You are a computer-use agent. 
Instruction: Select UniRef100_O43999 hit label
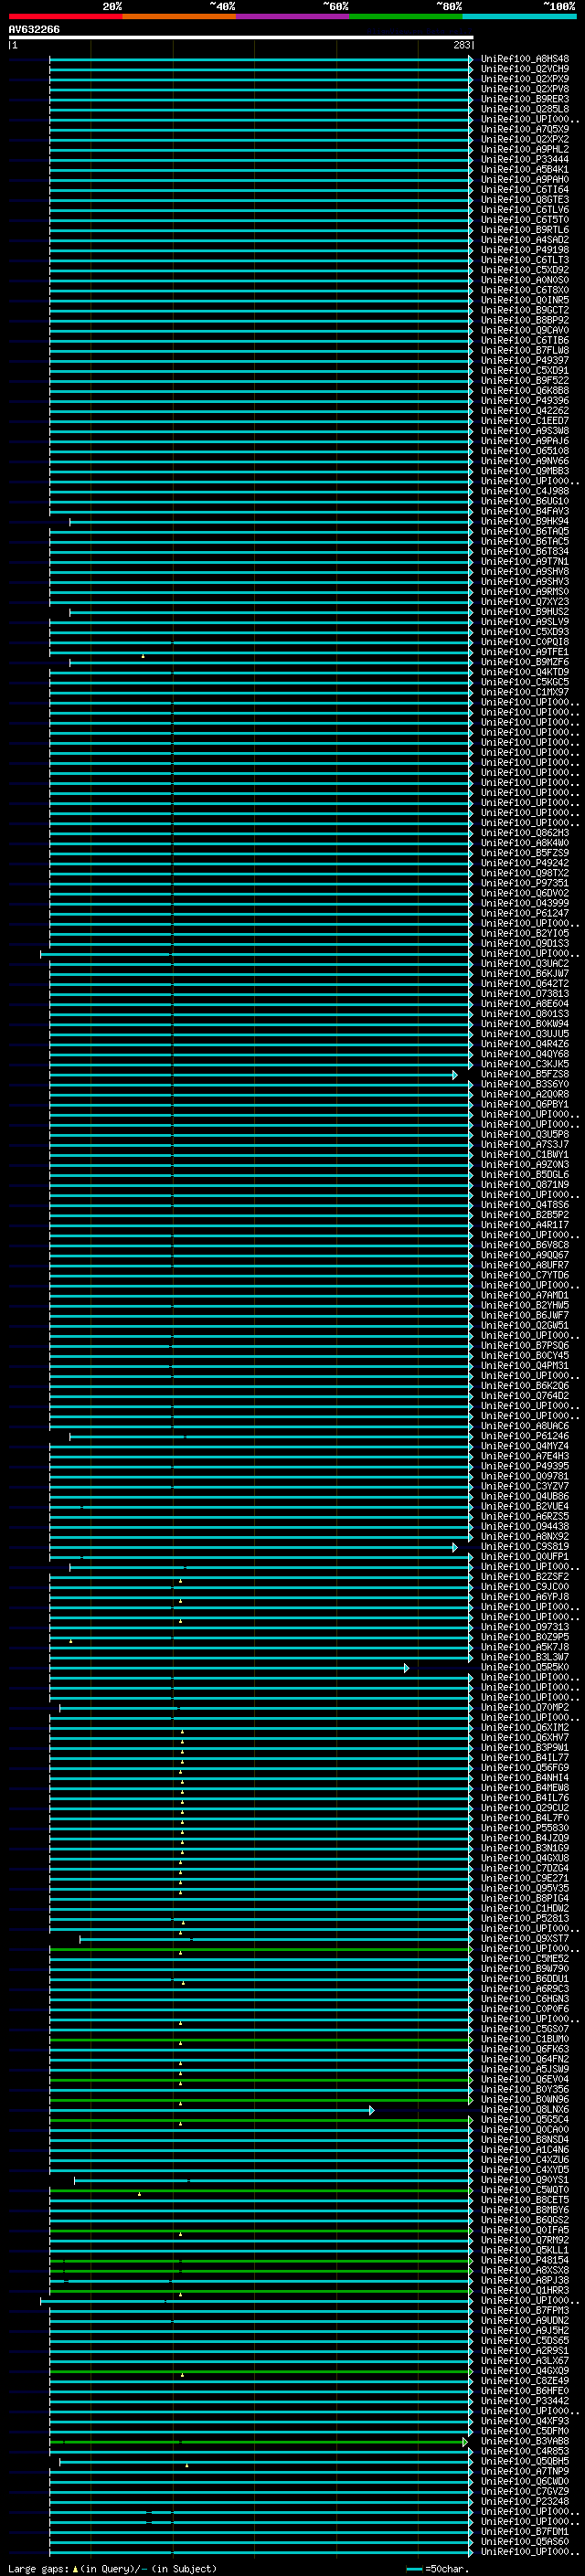coord(525,903)
